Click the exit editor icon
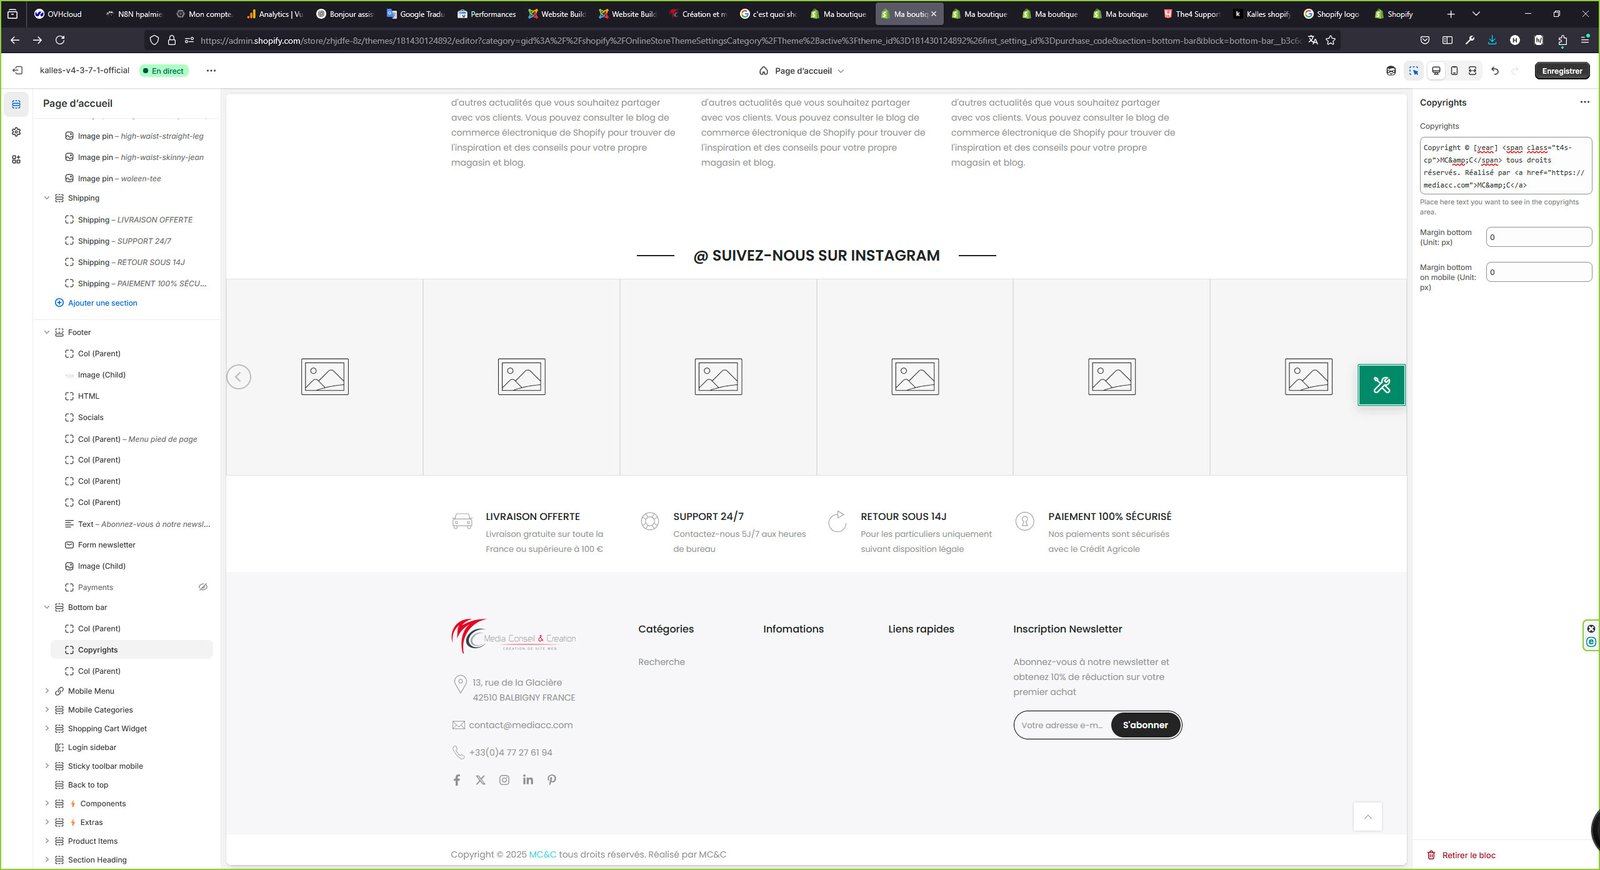 (x=17, y=71)
